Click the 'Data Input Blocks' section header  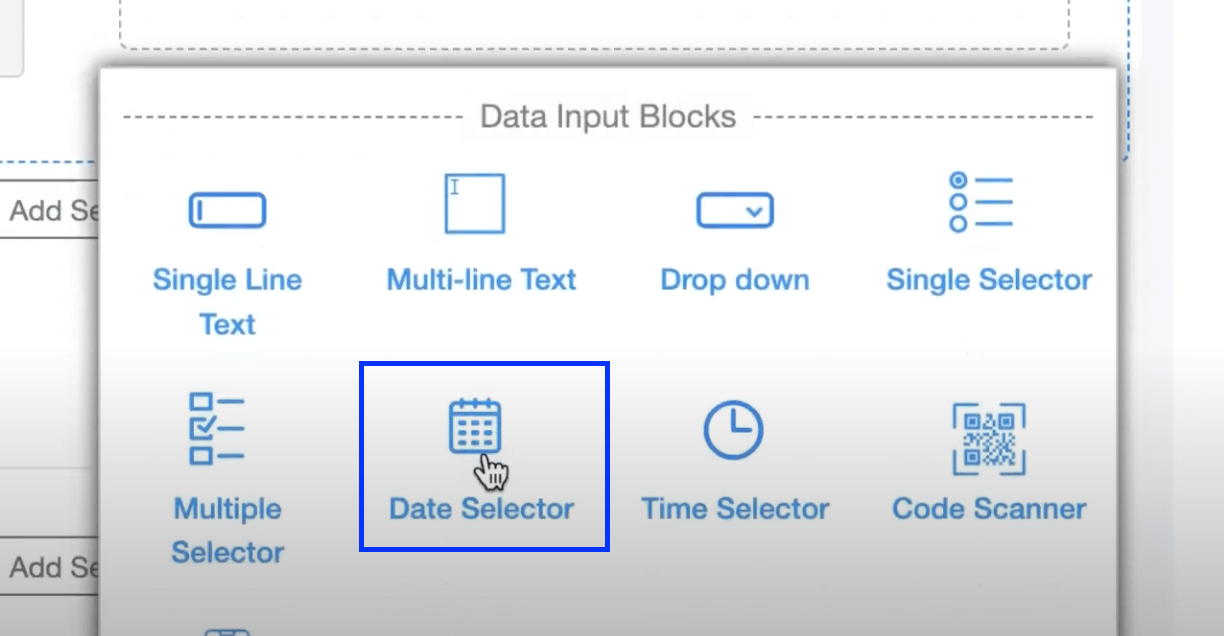tap(607, 116)
